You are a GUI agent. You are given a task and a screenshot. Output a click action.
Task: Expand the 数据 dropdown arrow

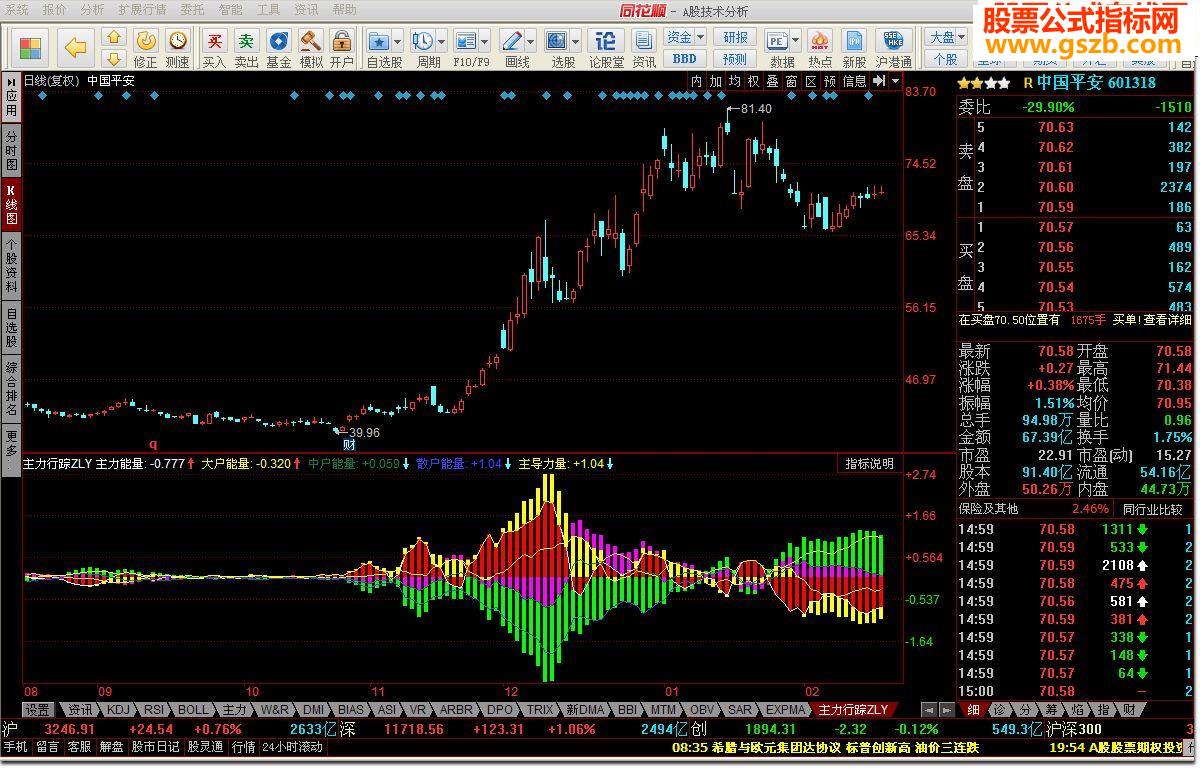tap(795, 41)
